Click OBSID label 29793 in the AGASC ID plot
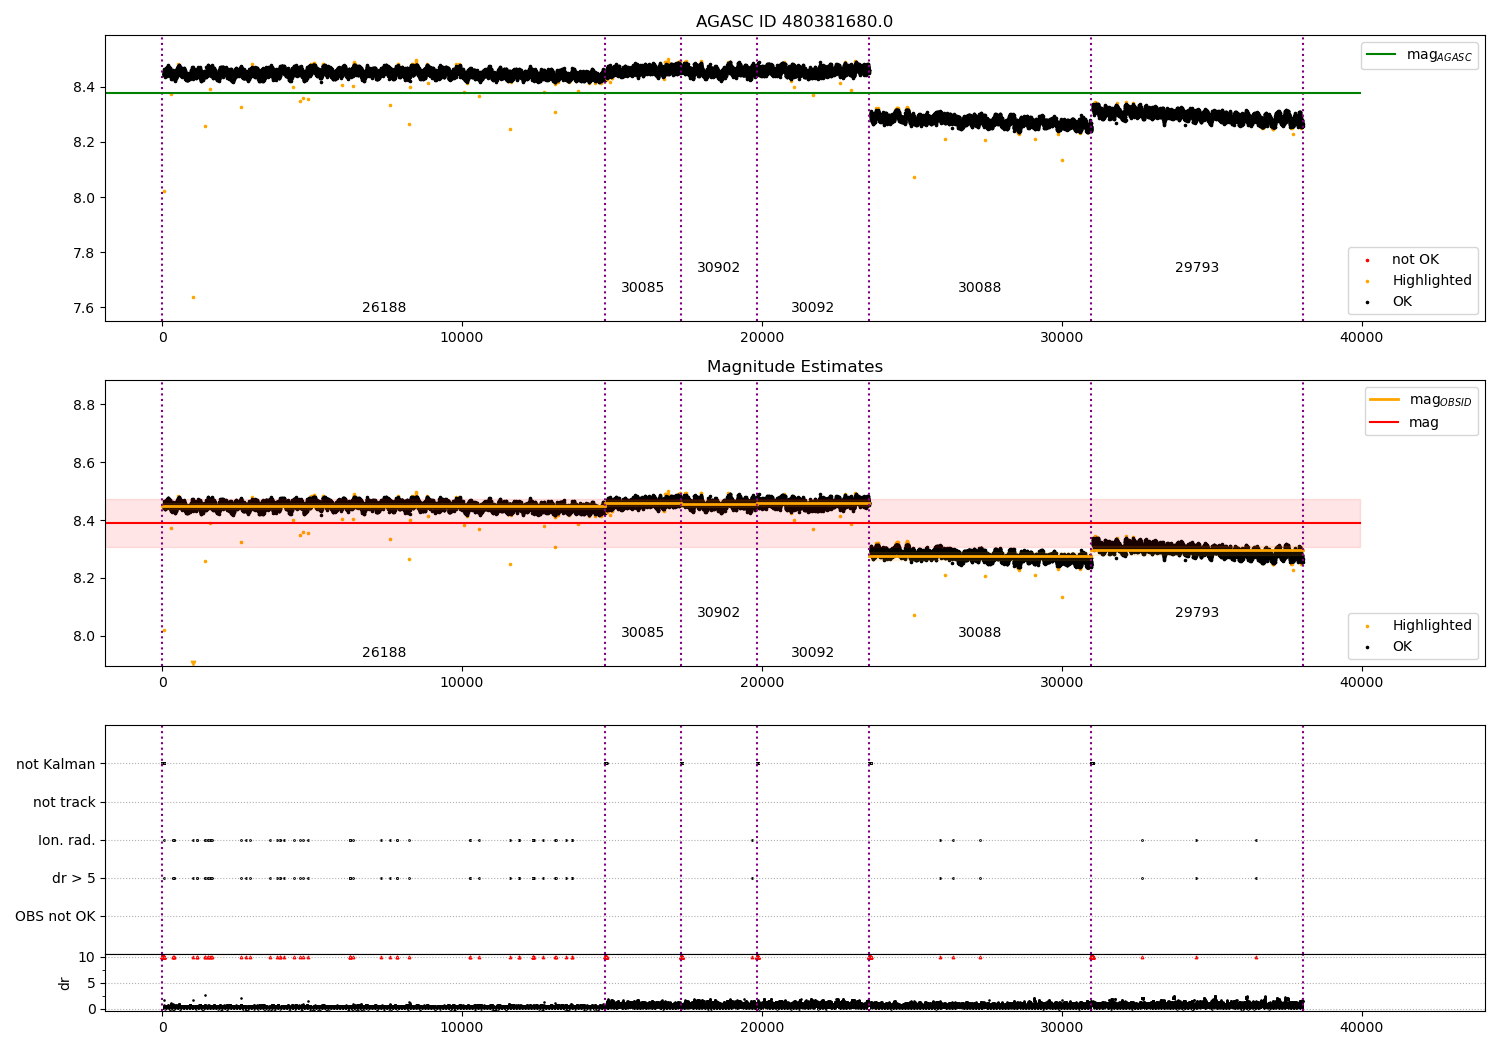The width and height of the screenshot is (1500, 1050). [x=1196, y=268]
